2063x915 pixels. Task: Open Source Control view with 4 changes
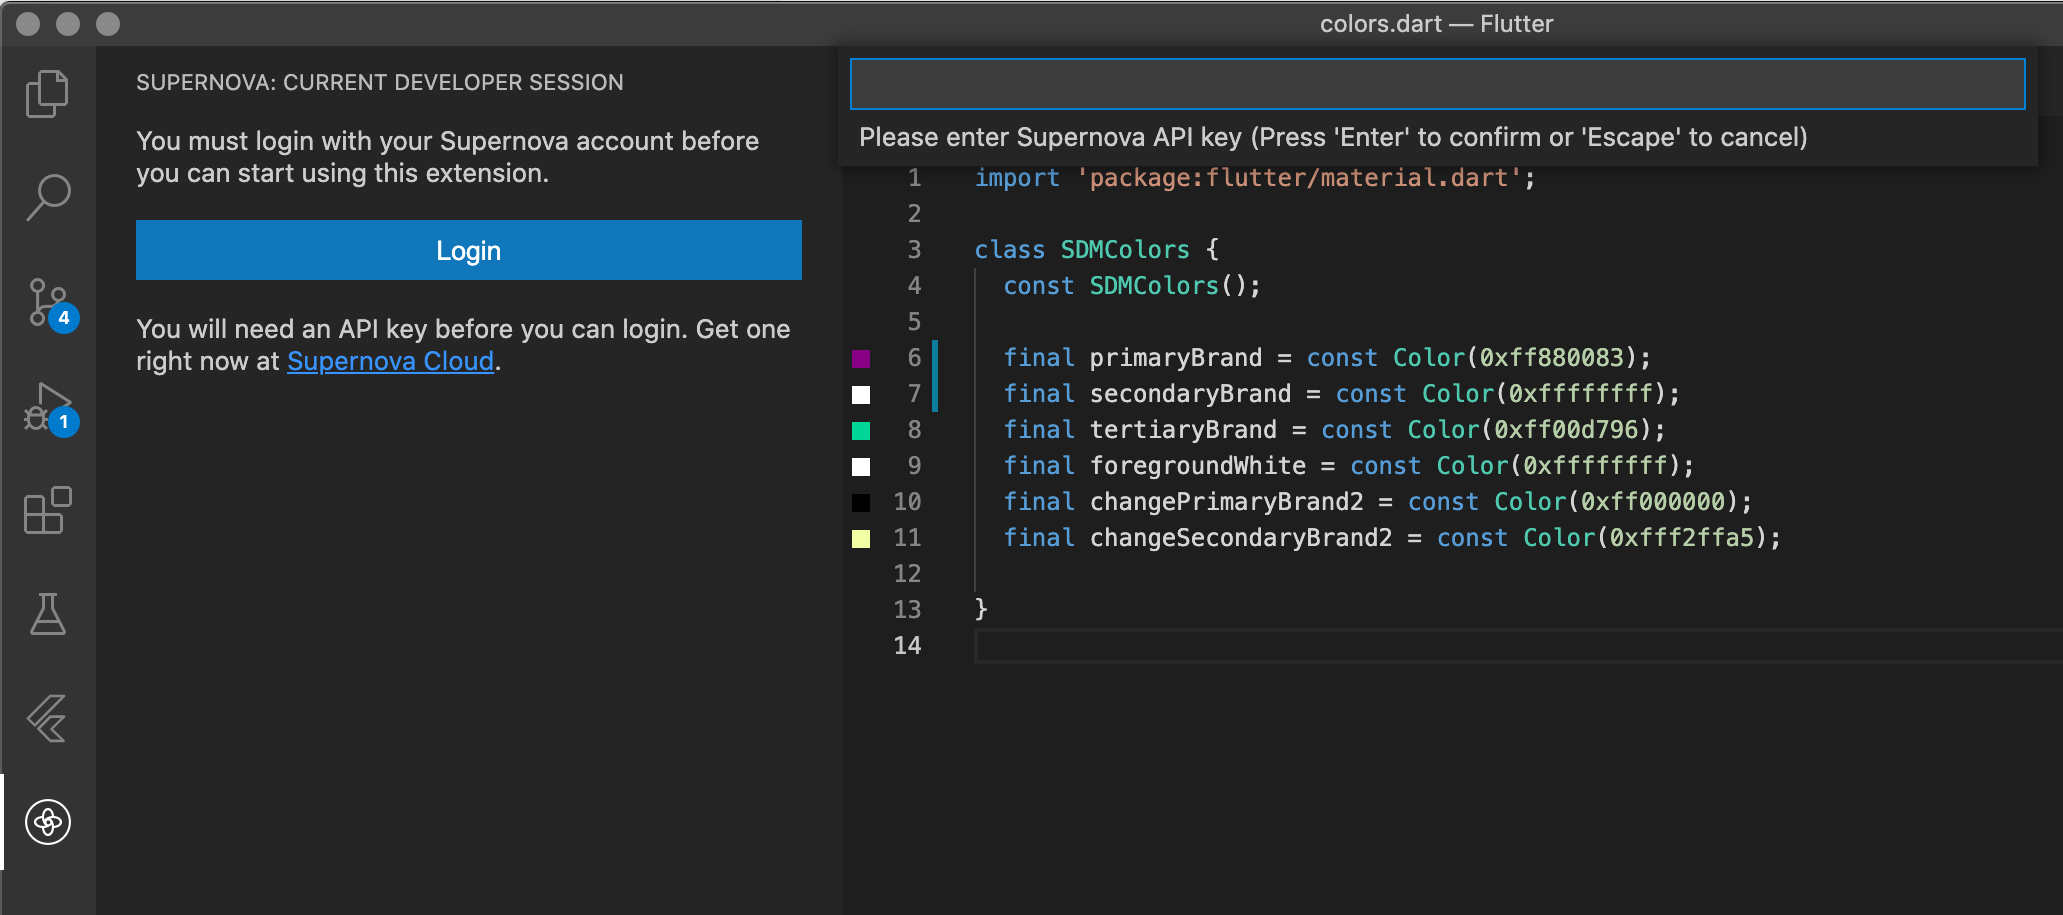click(x=50, y=304)
